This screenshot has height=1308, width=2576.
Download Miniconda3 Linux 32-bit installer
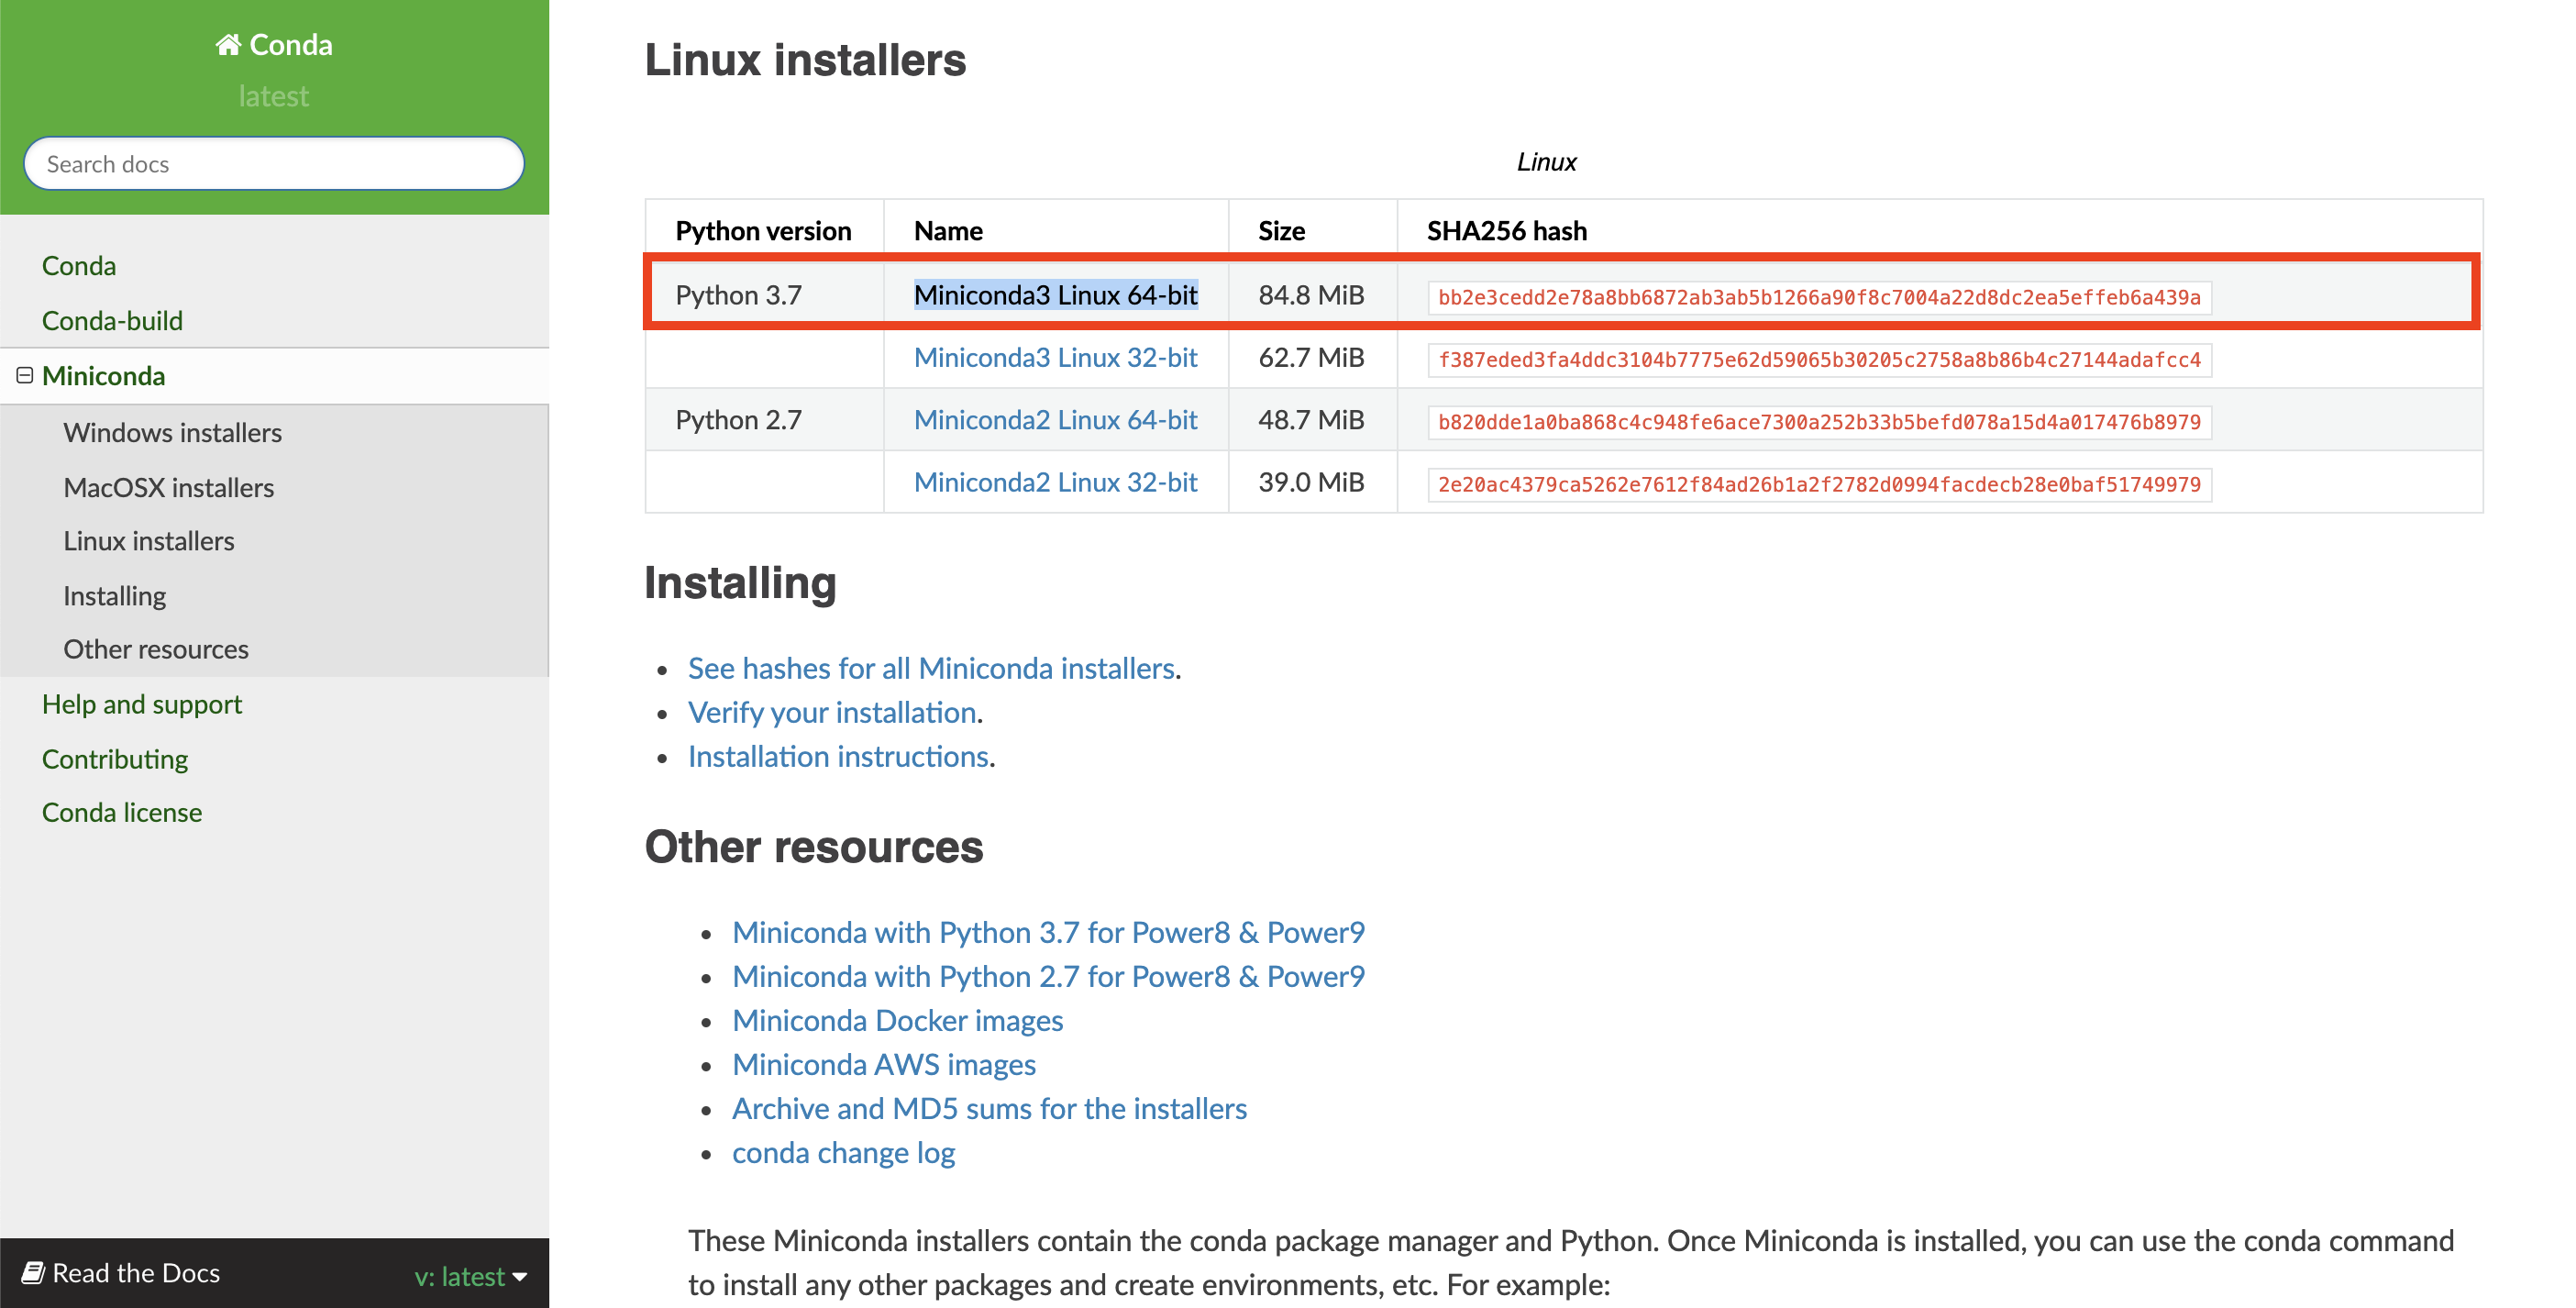point(1055,357)
